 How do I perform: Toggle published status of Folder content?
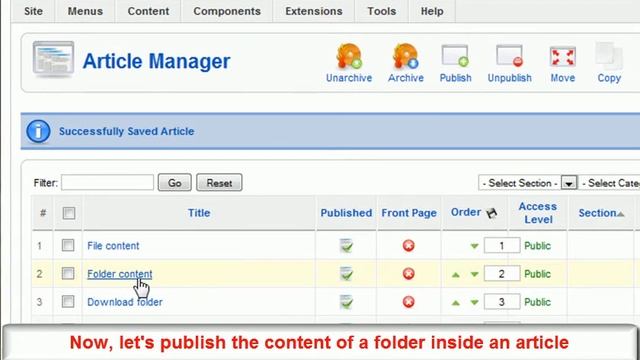tap(346, 273)
